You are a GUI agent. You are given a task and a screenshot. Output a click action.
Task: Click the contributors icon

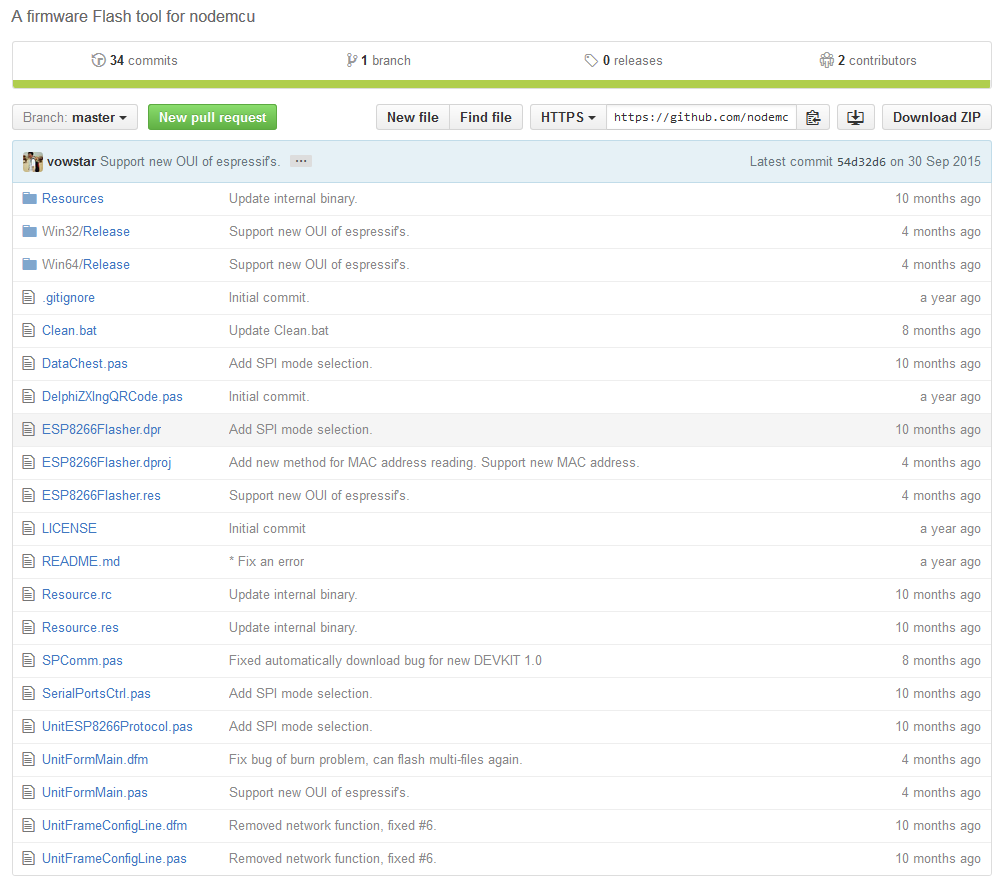coord(826,60)
